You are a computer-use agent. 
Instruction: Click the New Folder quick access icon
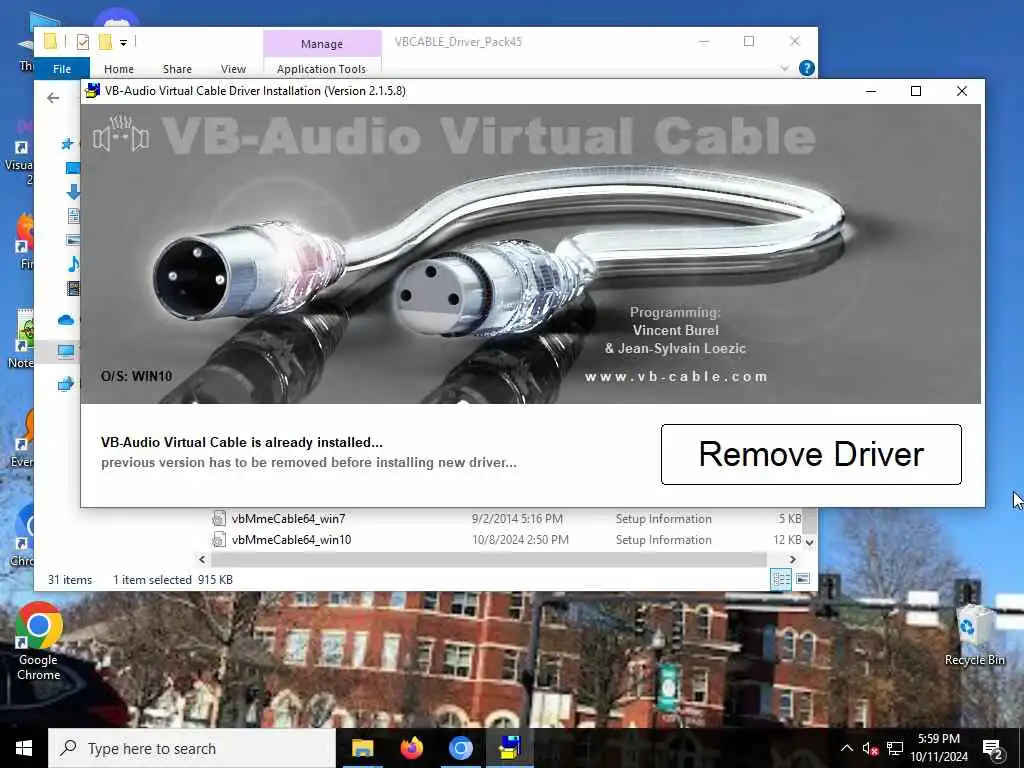point(105,42)
